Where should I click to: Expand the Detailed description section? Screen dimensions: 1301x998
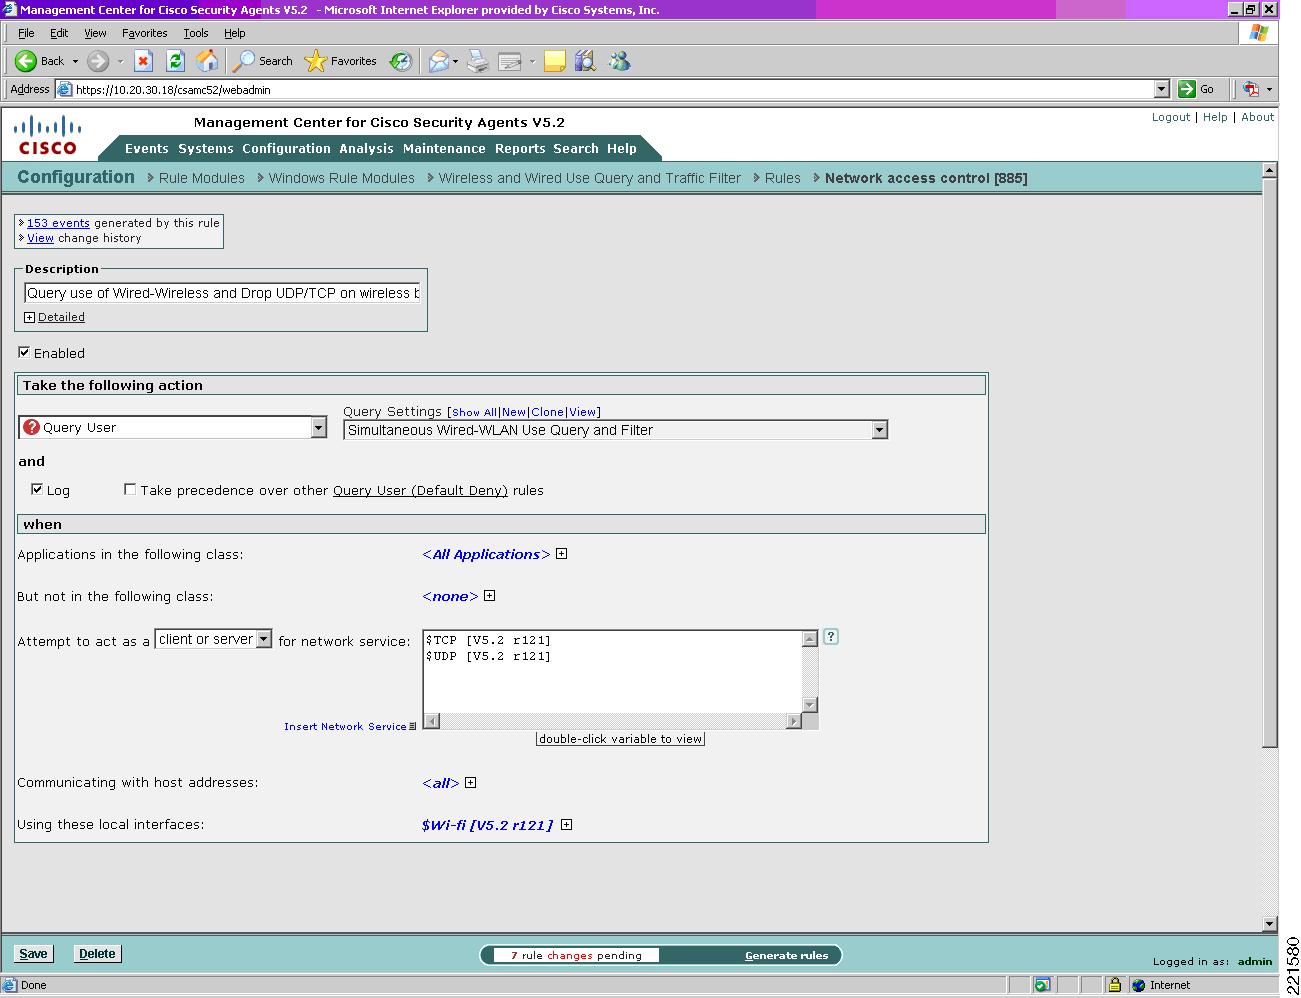pyautogui.click(x=29, y=317)
